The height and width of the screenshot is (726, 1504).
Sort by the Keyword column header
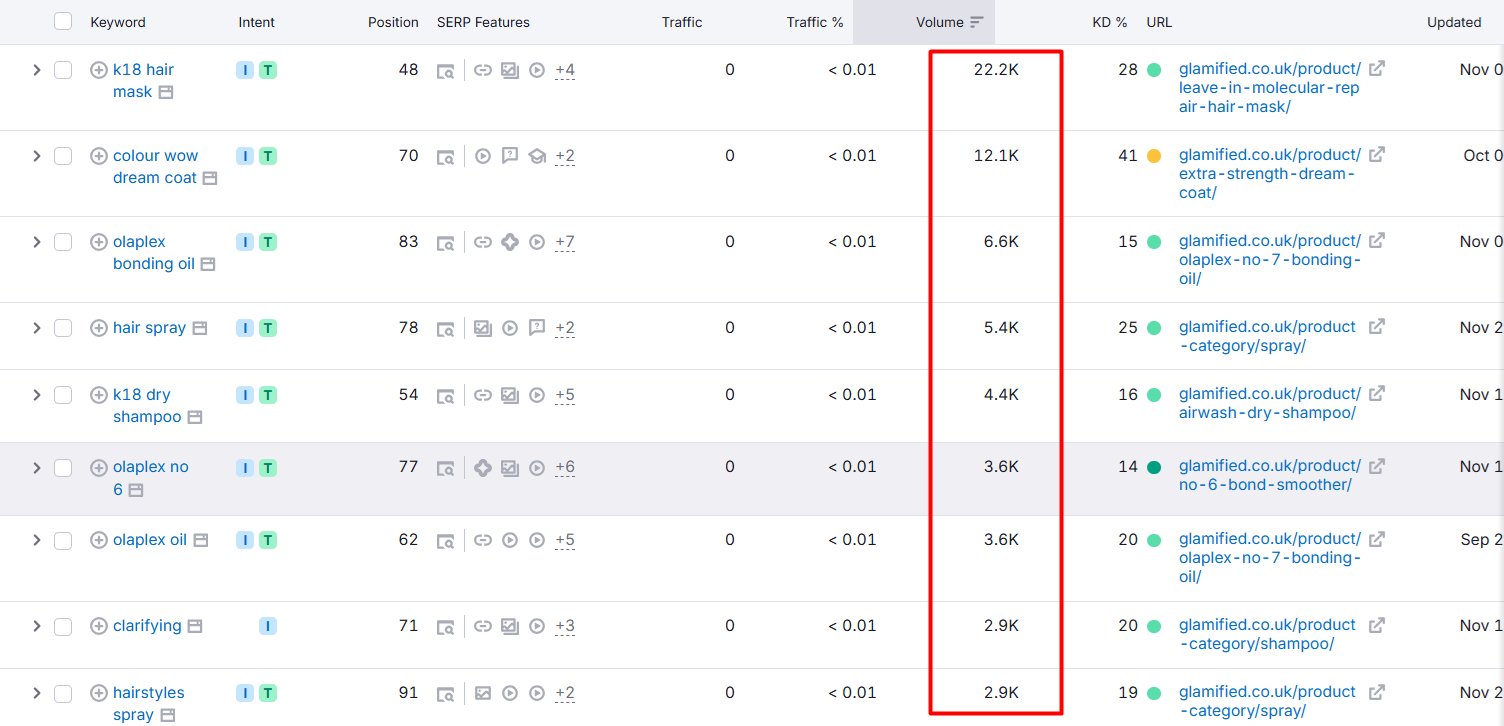pos(118,22)
